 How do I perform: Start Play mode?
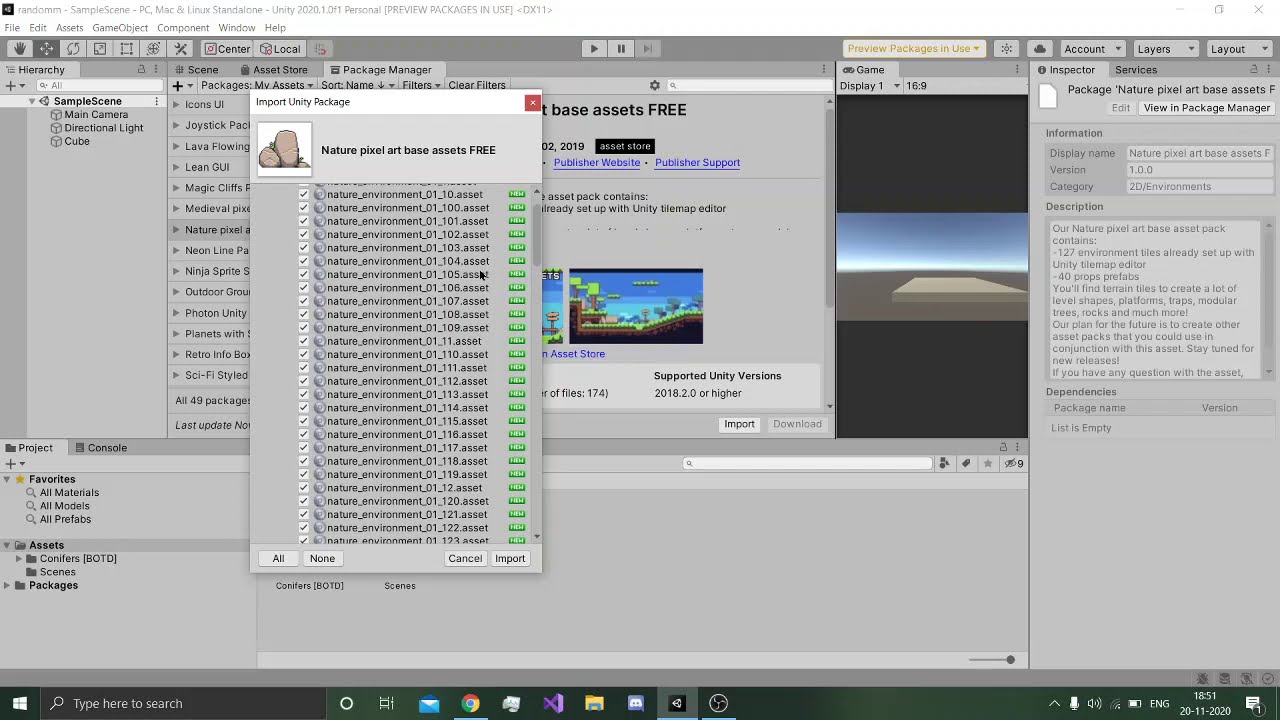click(594, 48)
